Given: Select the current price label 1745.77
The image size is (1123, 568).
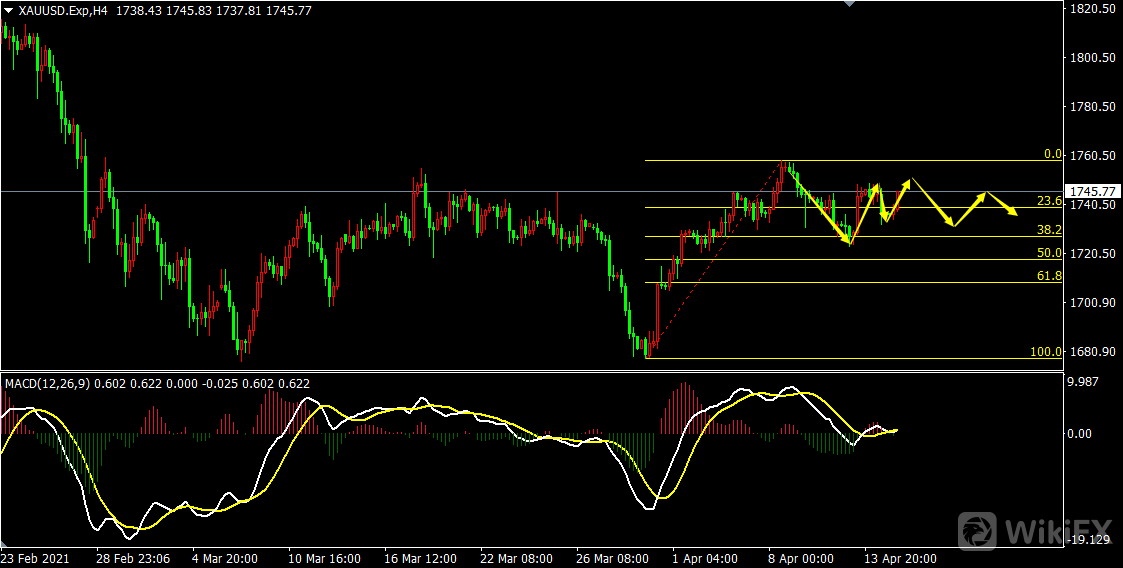Looking at the screenshot, I should (x=1091, y=191).
